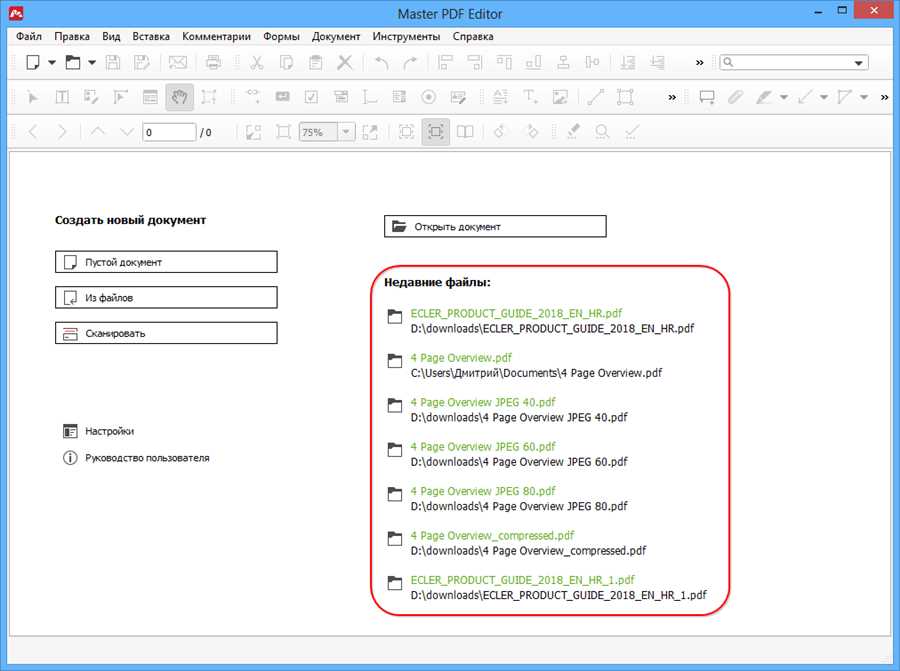Click the Insert Image tool icon
The width and height of the screenshot is (900, 671).
[560, 97]
